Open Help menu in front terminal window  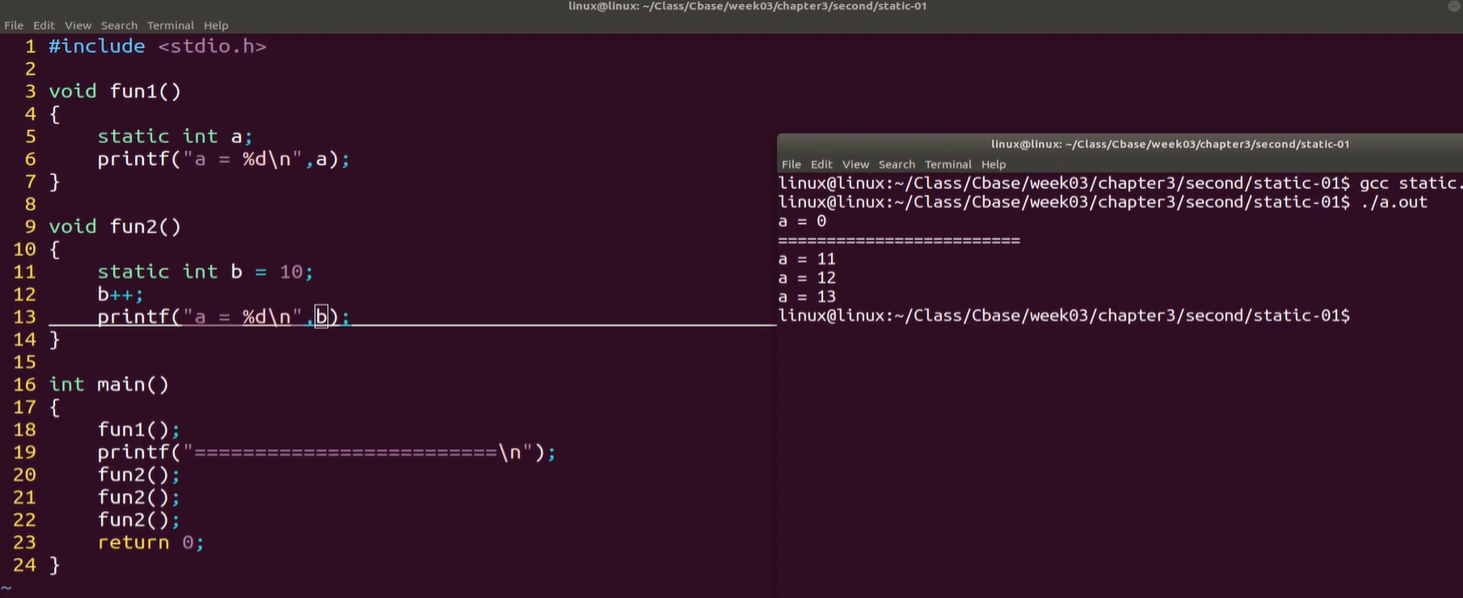[x=994, y=164]
